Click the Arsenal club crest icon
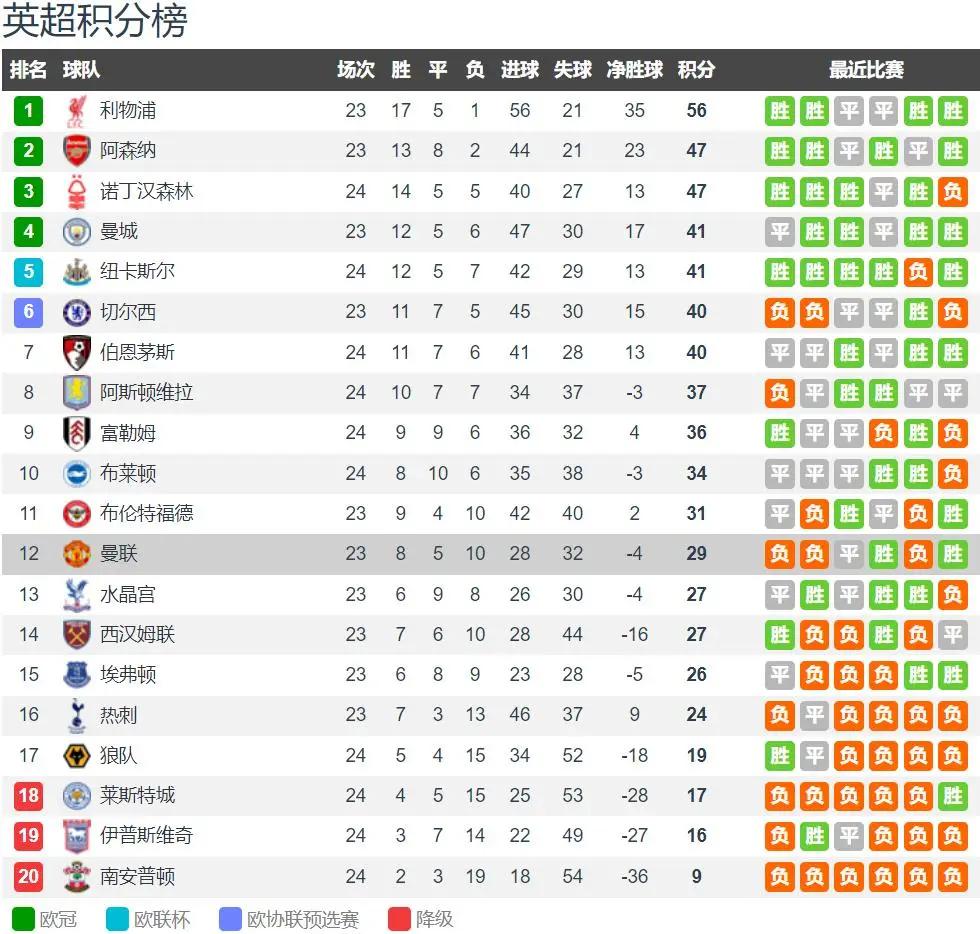 point(77,151)
